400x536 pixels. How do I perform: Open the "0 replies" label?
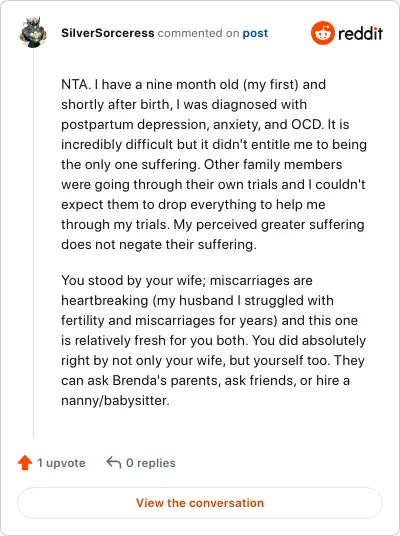pyautogui.click(x=151, y=463)
